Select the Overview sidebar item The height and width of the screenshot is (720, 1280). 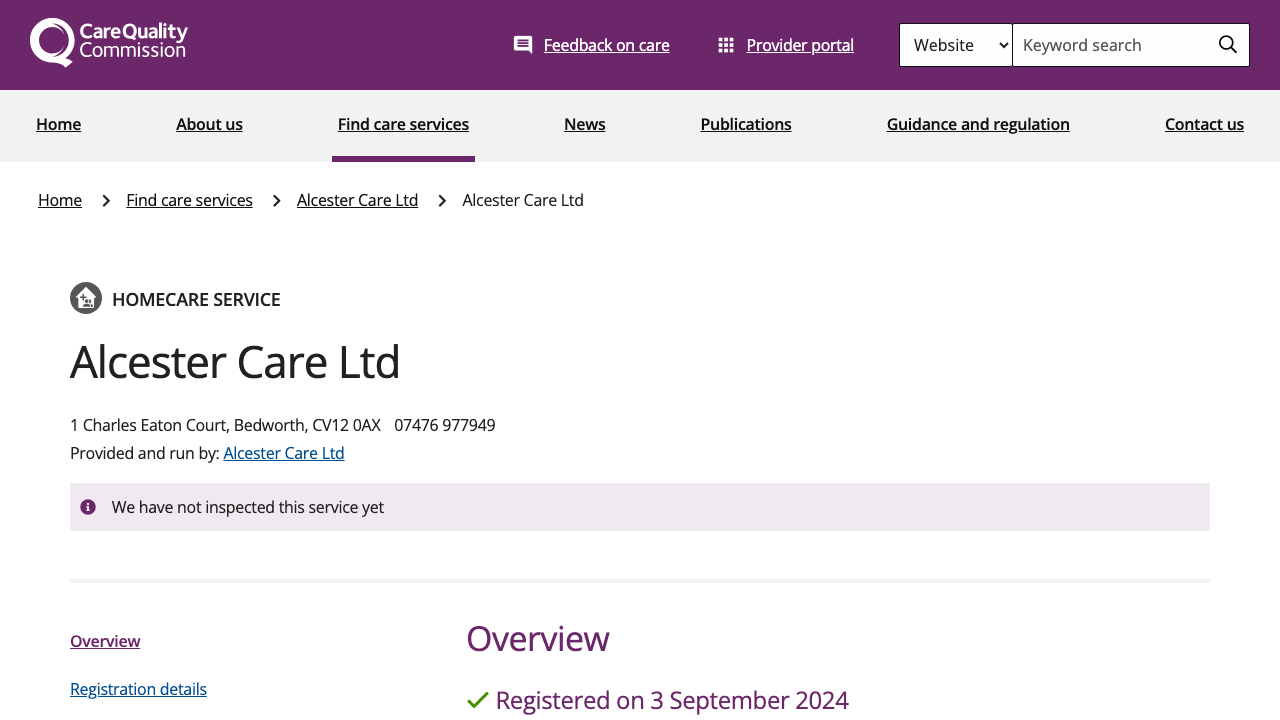coord(105,640)
